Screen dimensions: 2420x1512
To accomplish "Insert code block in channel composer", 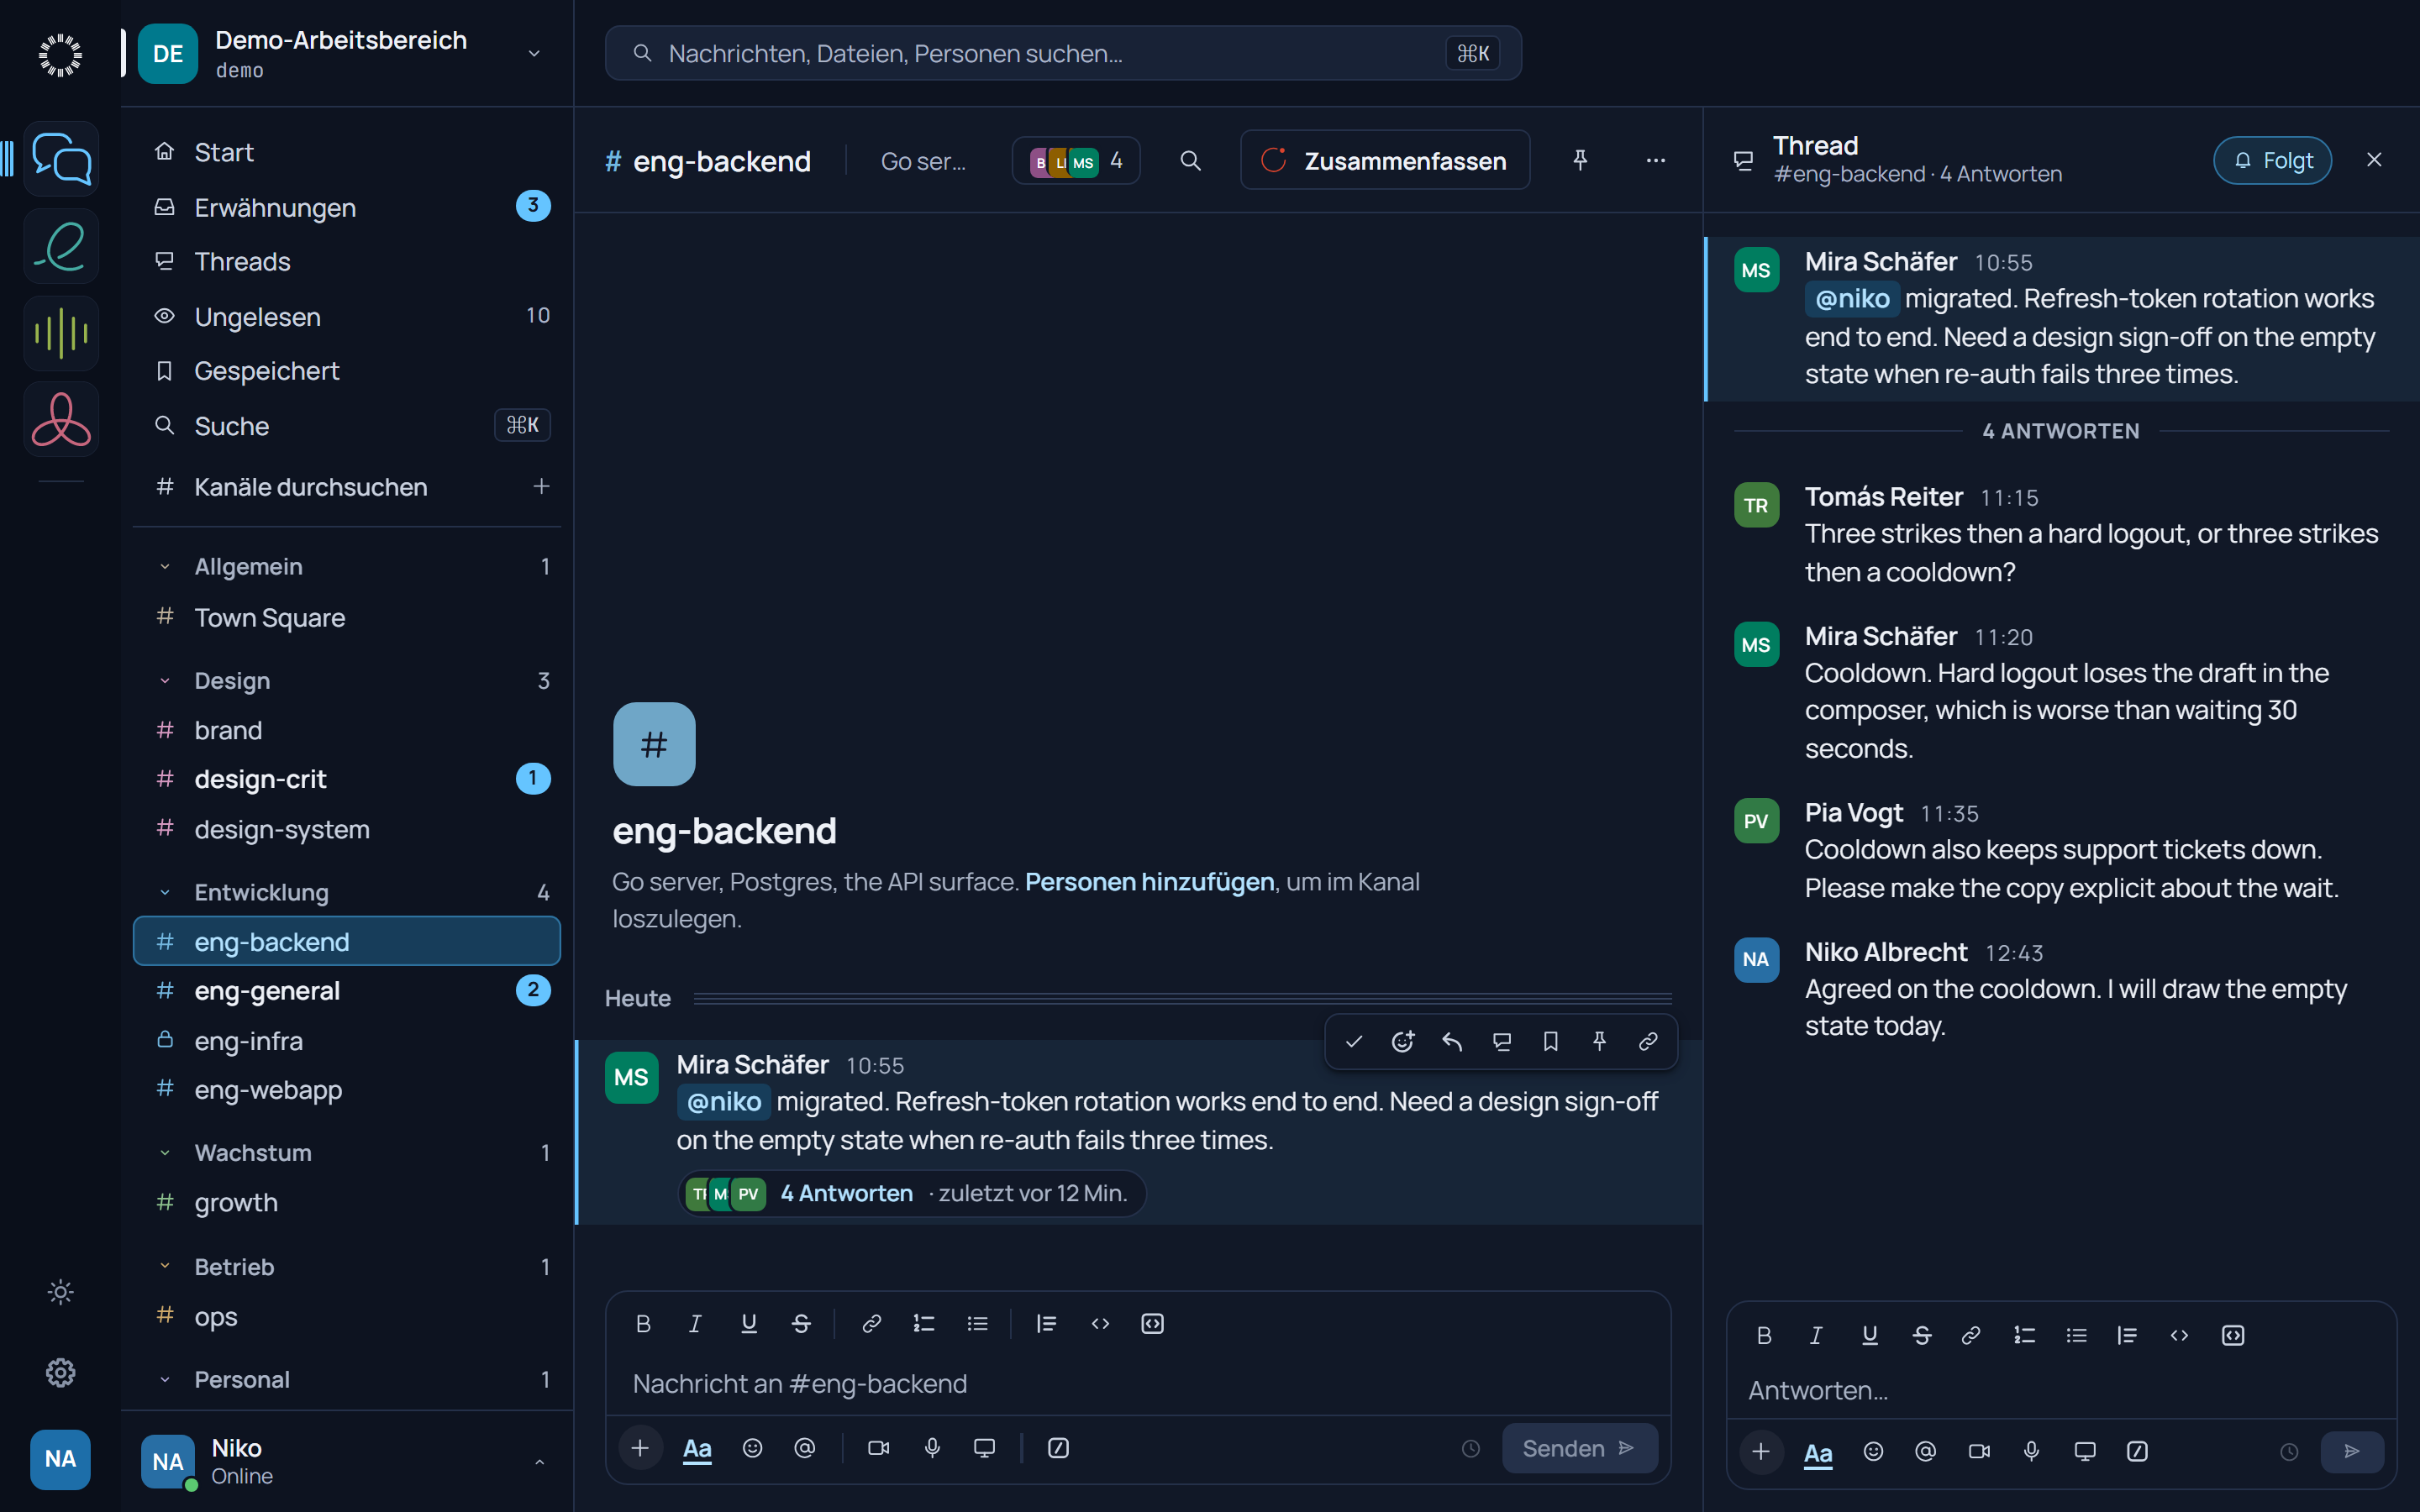I will (x=1152, y=1324).
